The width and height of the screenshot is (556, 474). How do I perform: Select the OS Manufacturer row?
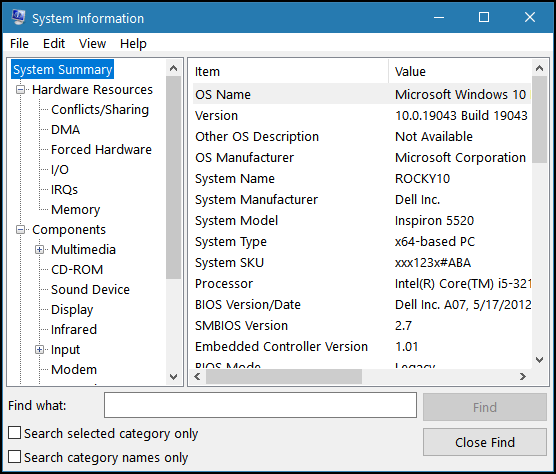(362, 157)
